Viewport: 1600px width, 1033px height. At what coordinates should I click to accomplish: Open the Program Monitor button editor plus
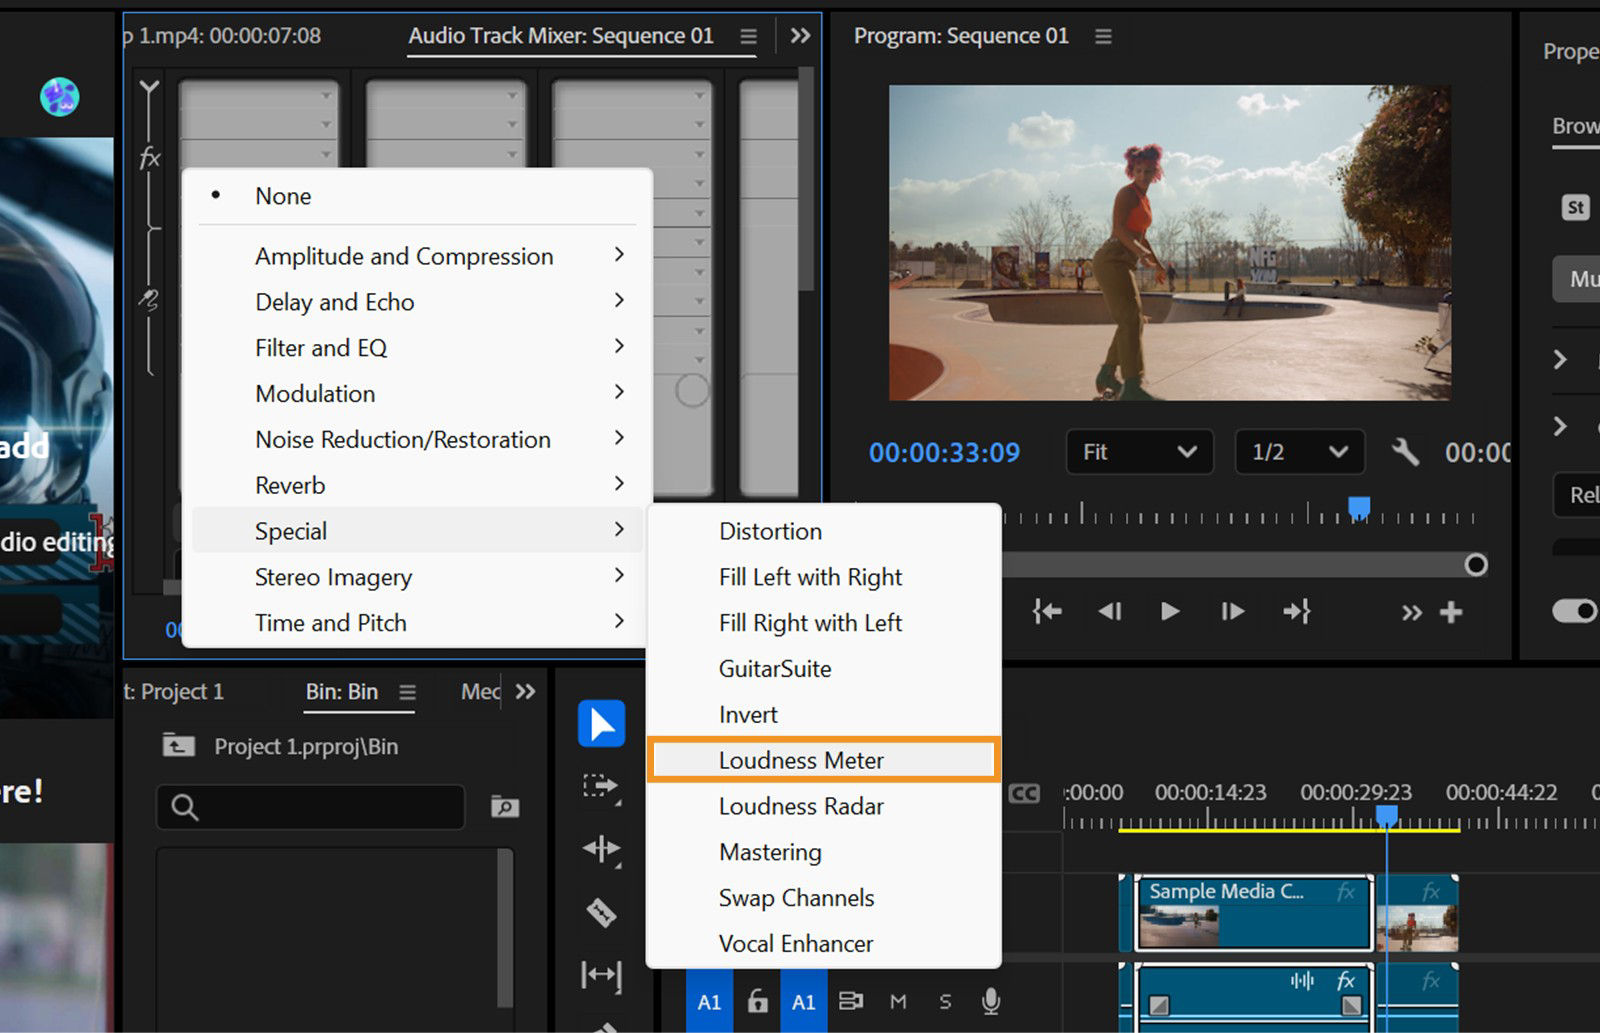pyautogui.click(x=1451, y=612)
